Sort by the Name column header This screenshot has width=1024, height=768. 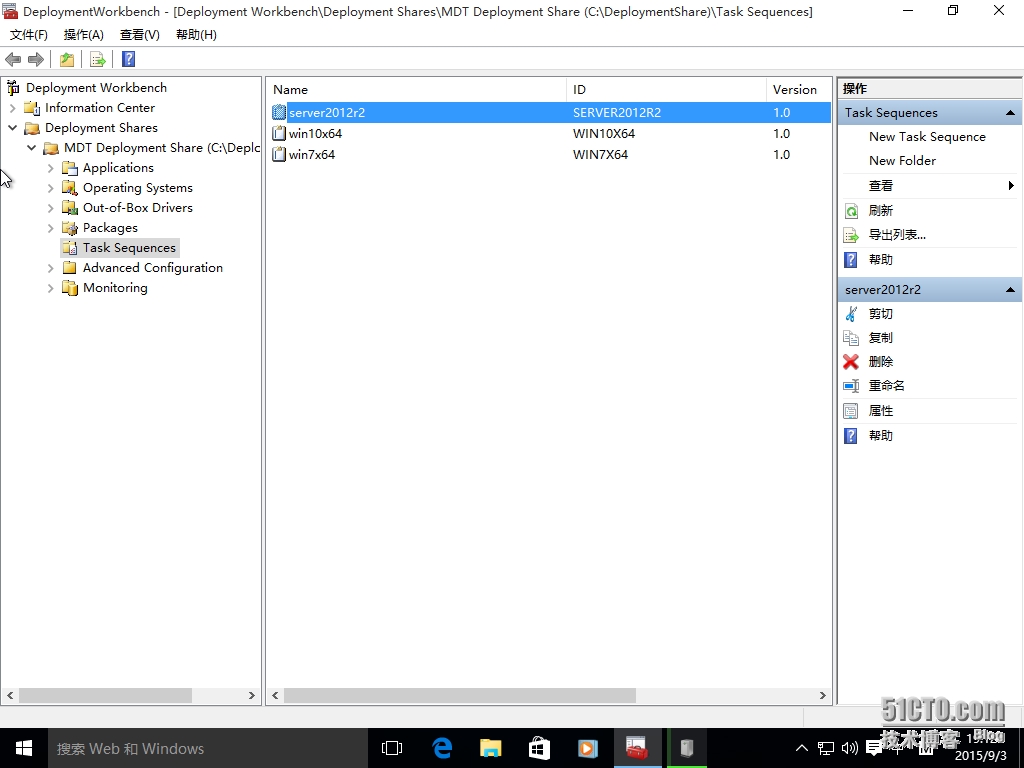tap(417, 89)
